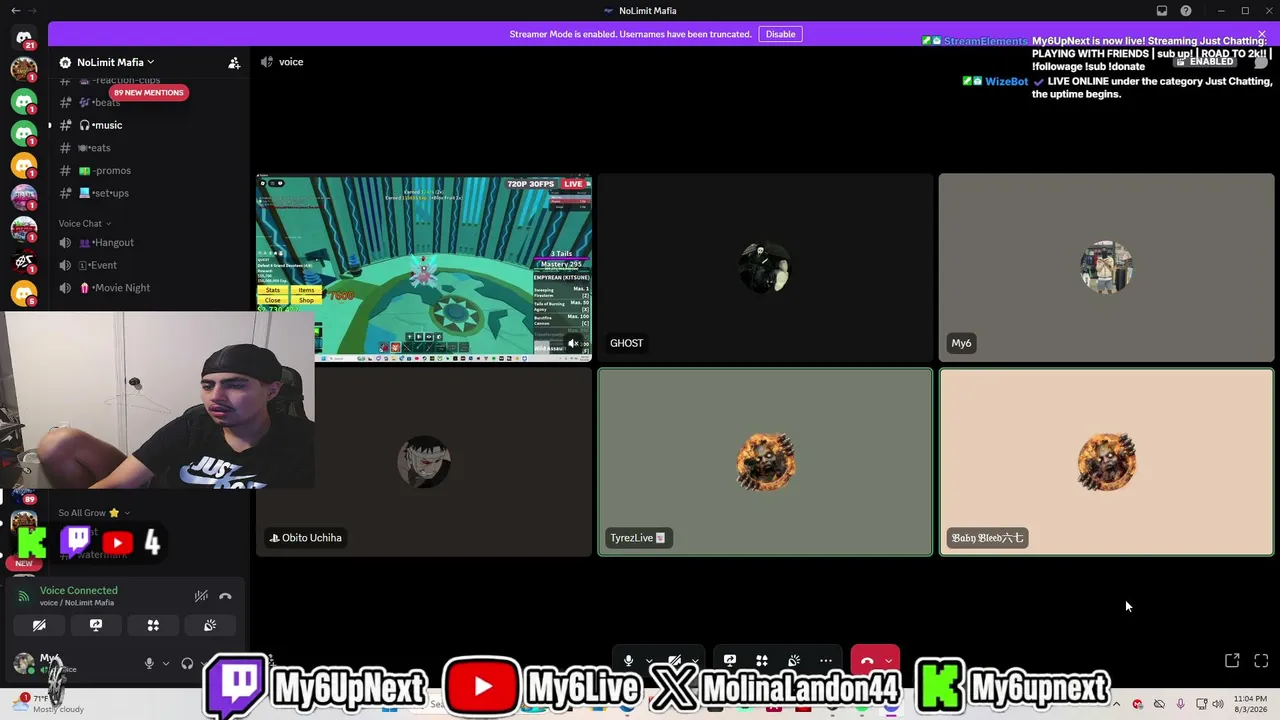The image size is (1280, 720).
Task: Open the help icon in title bar
Action: pos(1186,11)
